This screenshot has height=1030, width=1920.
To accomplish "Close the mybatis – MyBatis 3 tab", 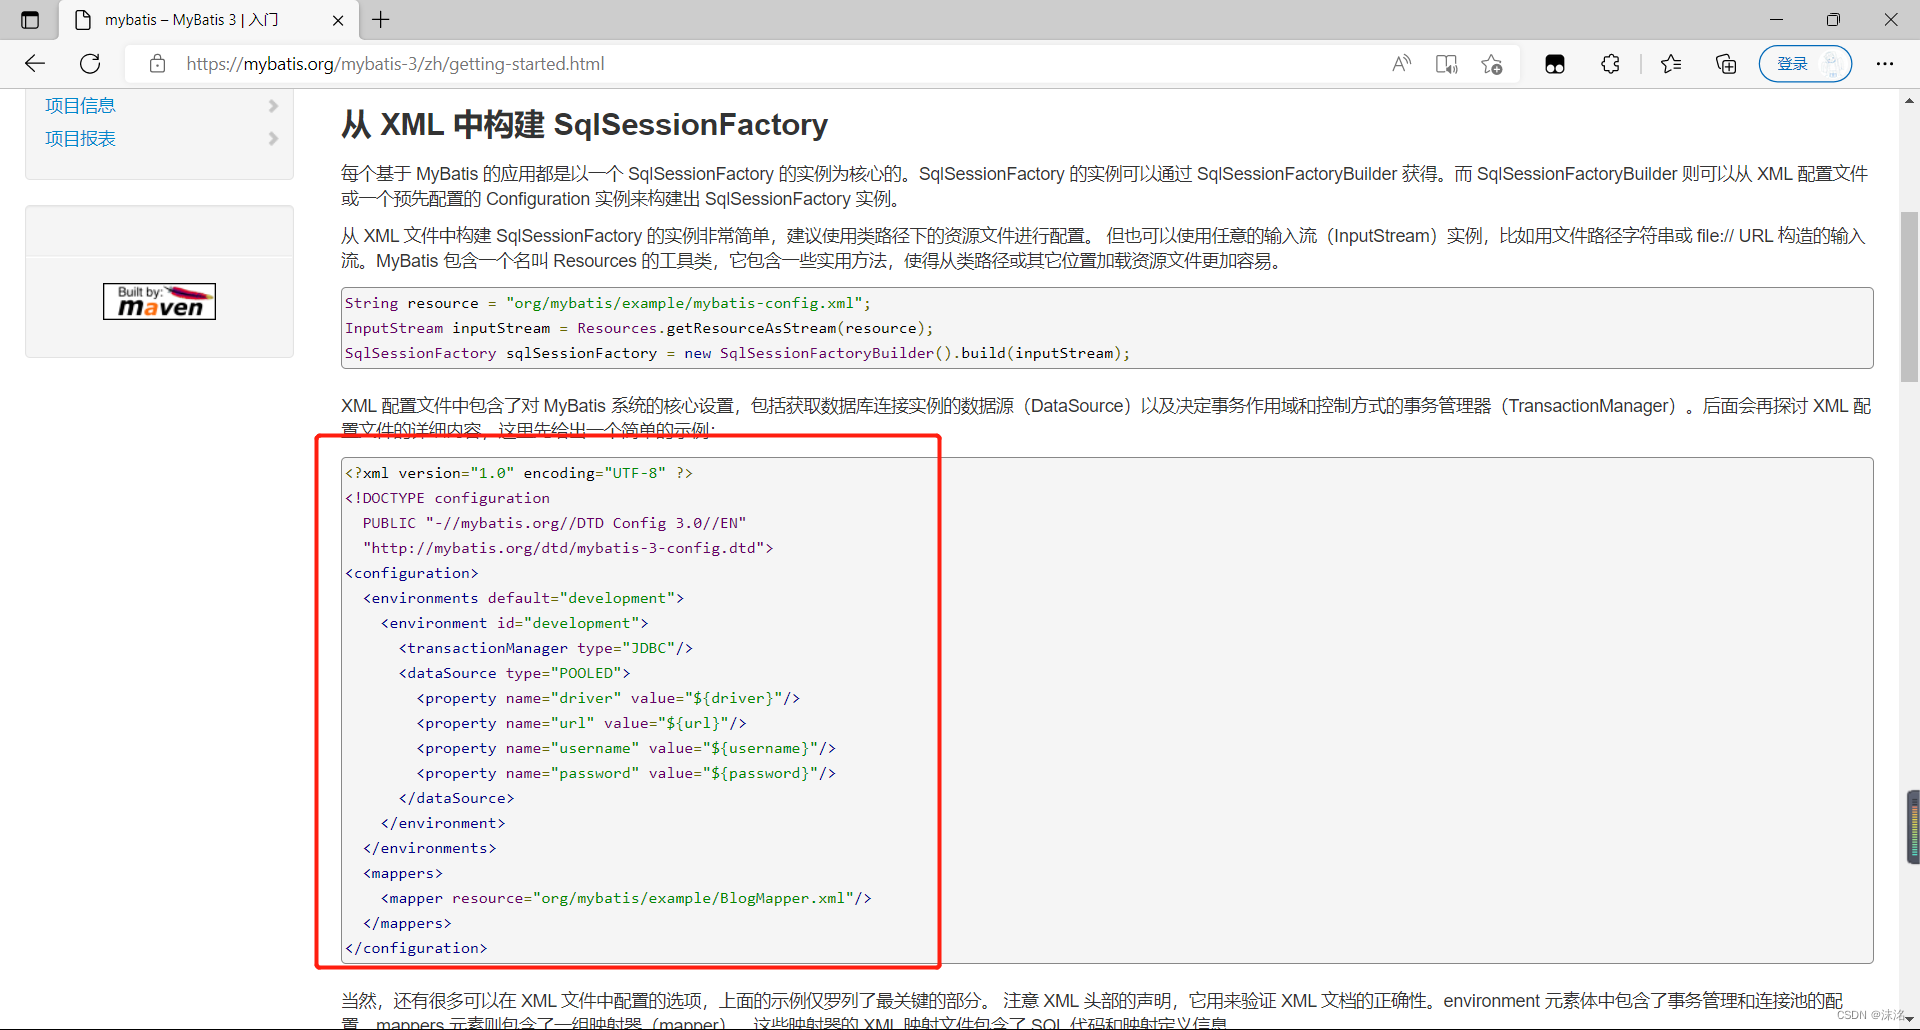I will click(338, 20).
